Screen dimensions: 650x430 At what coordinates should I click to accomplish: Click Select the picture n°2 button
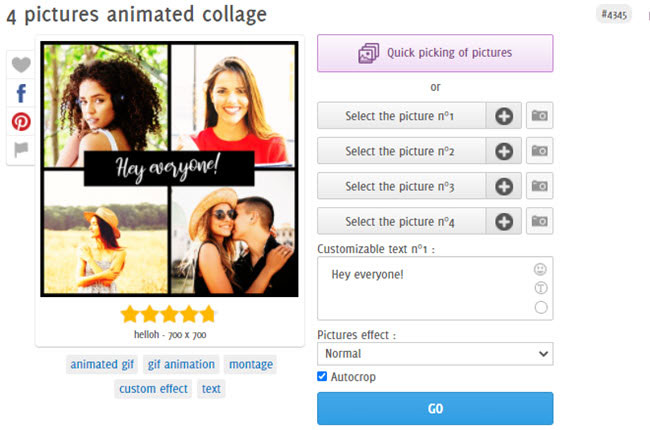[400, 151]
